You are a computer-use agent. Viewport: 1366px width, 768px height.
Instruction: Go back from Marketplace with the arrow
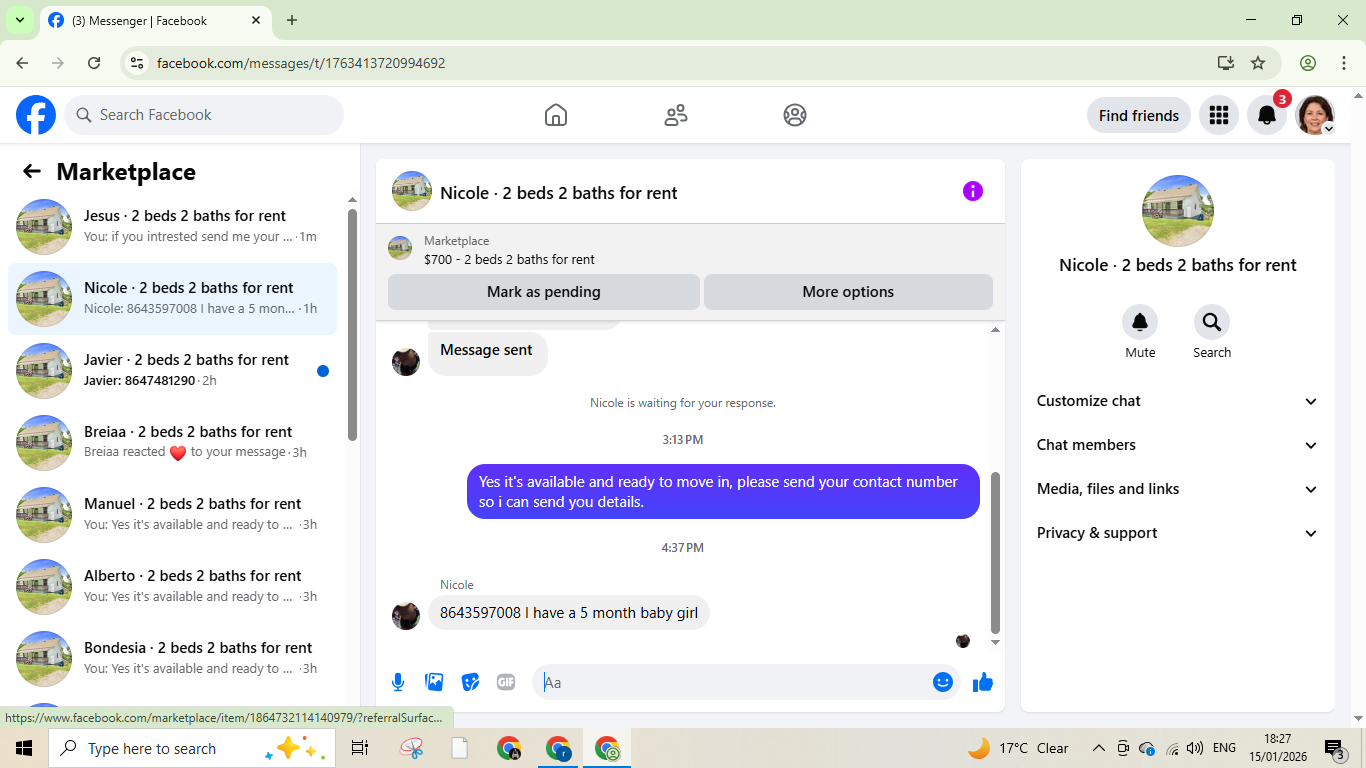(32, 172)
